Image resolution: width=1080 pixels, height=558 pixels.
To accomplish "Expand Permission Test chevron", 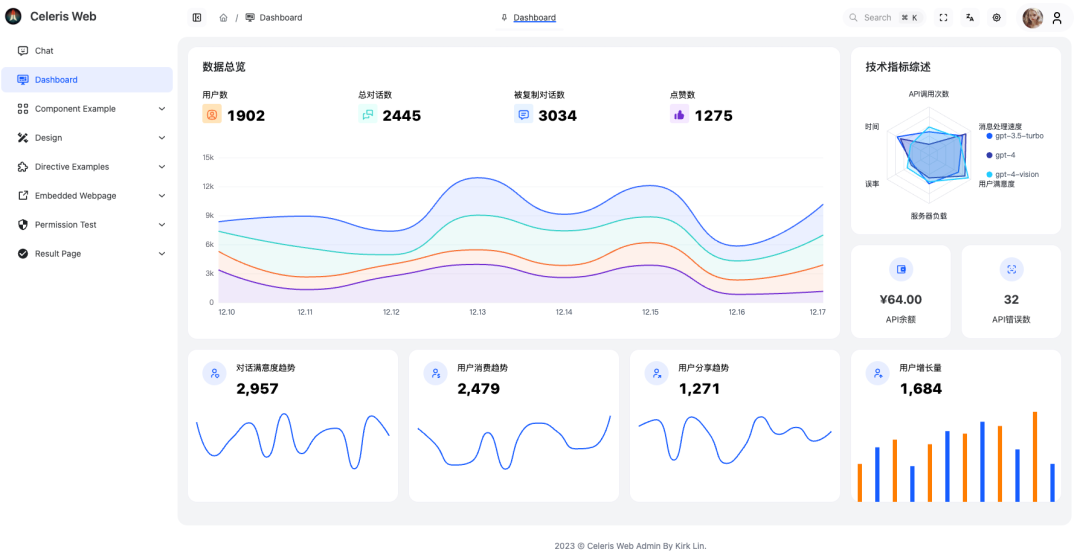I will 162,225.
